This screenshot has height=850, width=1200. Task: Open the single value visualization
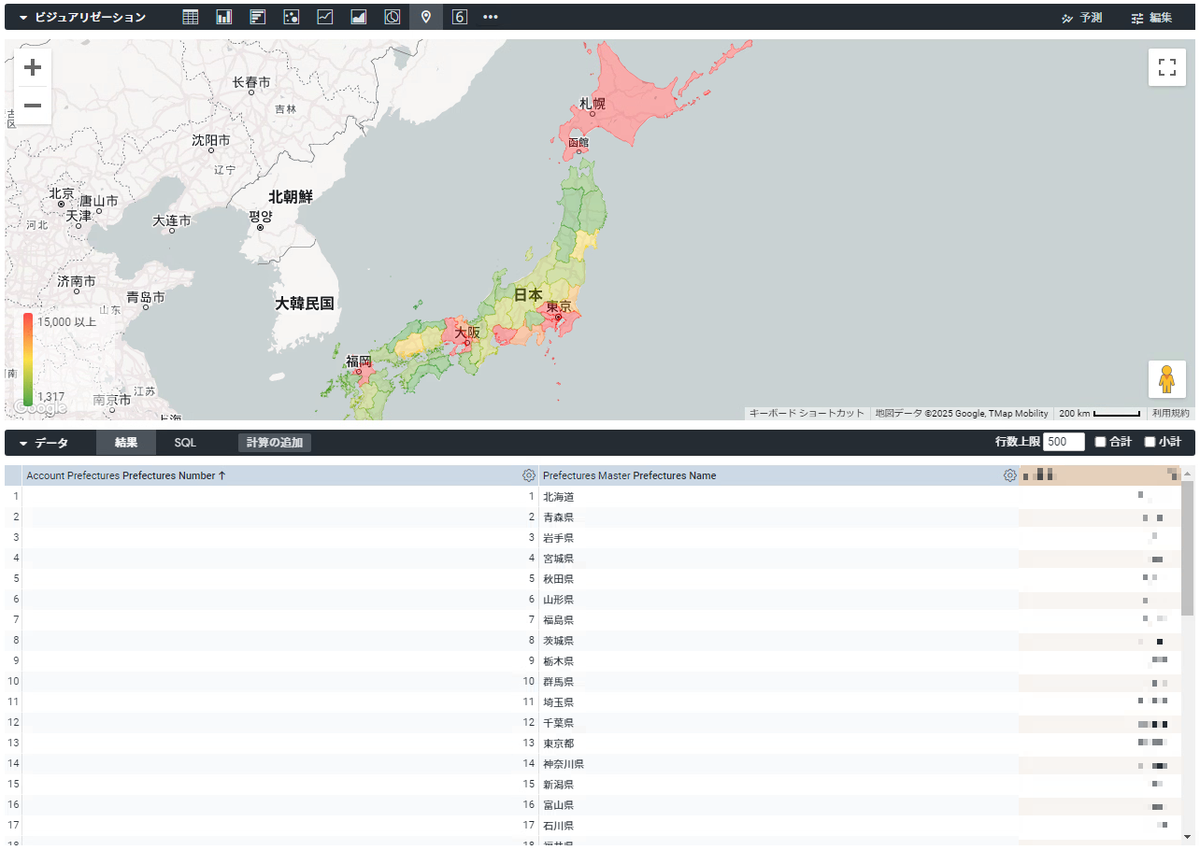(459, 16)
